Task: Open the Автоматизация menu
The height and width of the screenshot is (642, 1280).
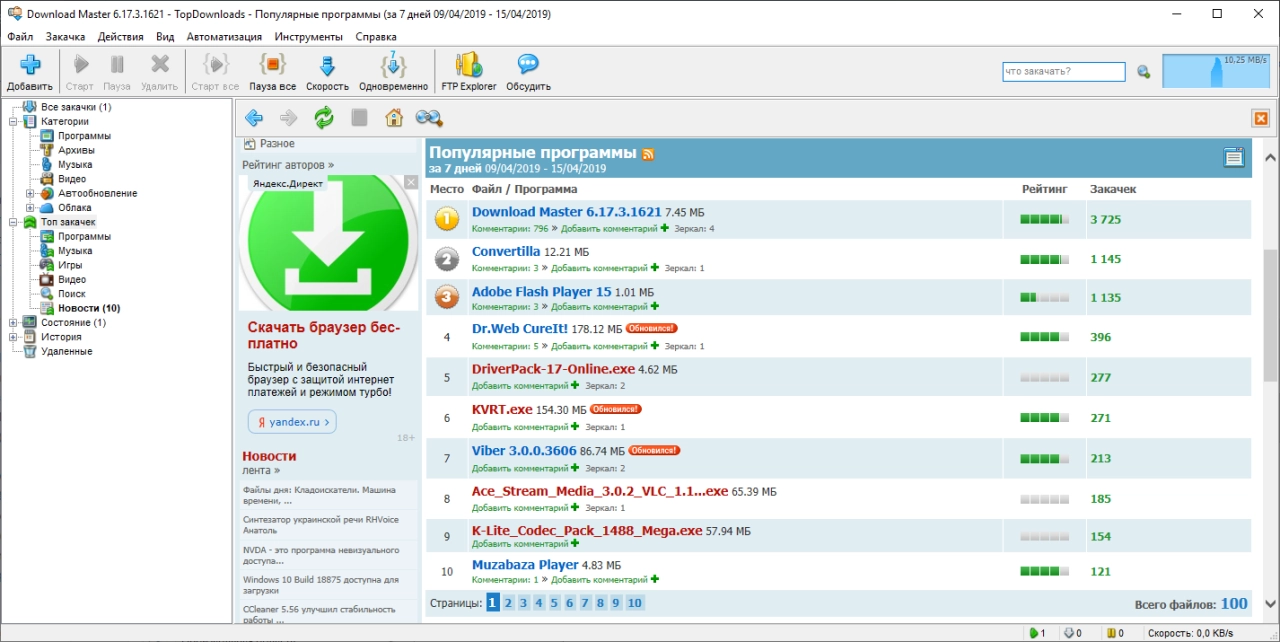Action: (225, 36)
